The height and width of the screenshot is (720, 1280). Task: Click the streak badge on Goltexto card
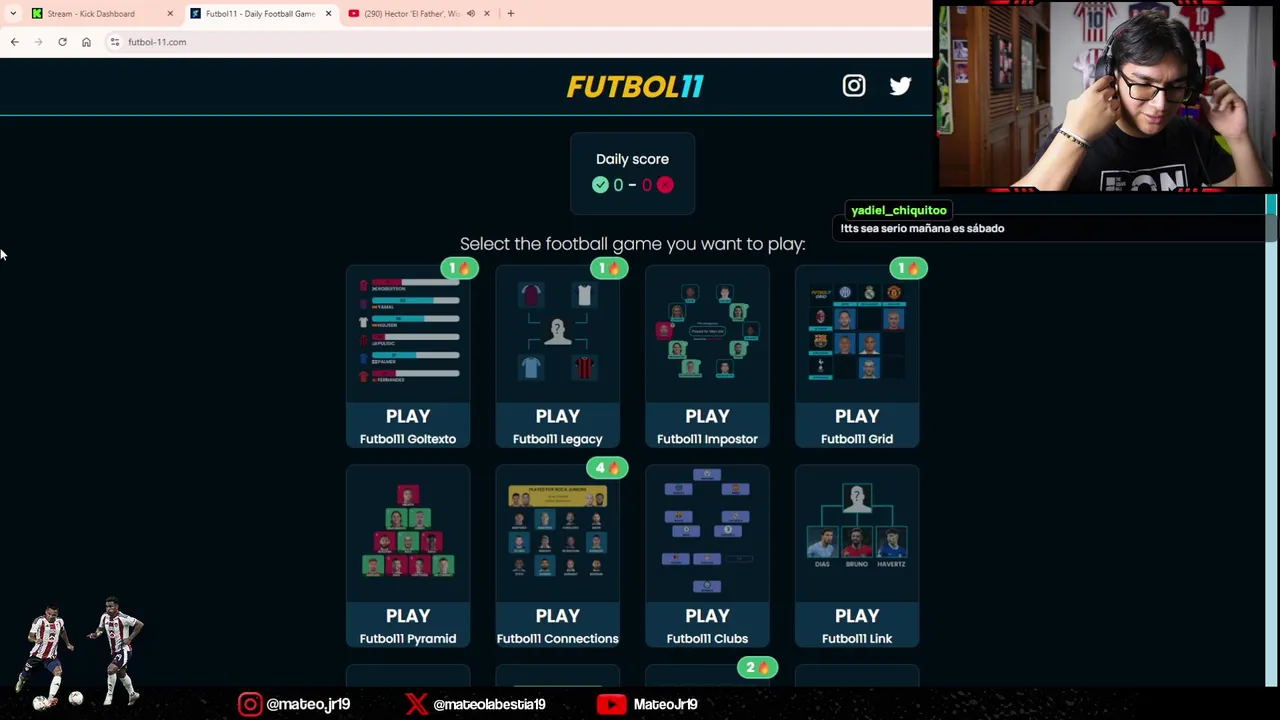pyautogui.click(x=459, y=268)
